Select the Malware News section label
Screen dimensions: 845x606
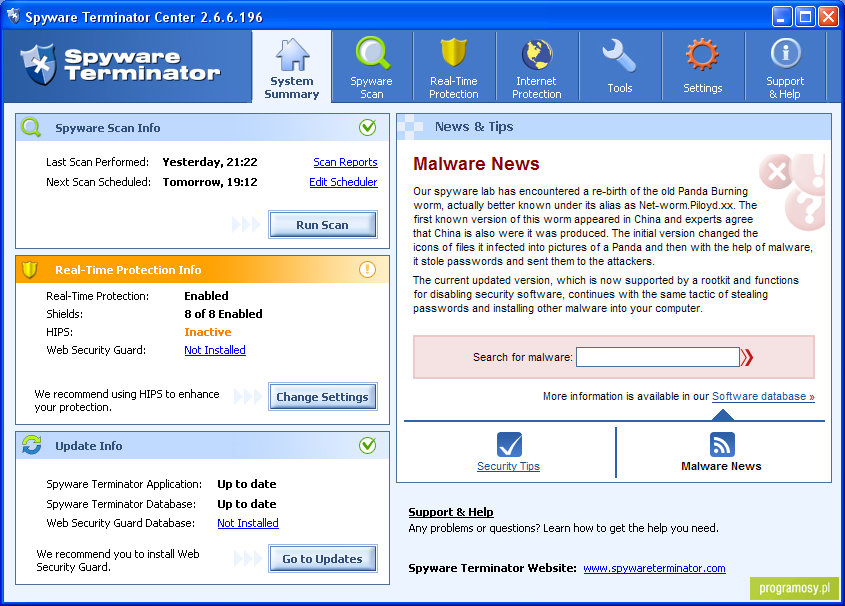[x=721, y=466]
